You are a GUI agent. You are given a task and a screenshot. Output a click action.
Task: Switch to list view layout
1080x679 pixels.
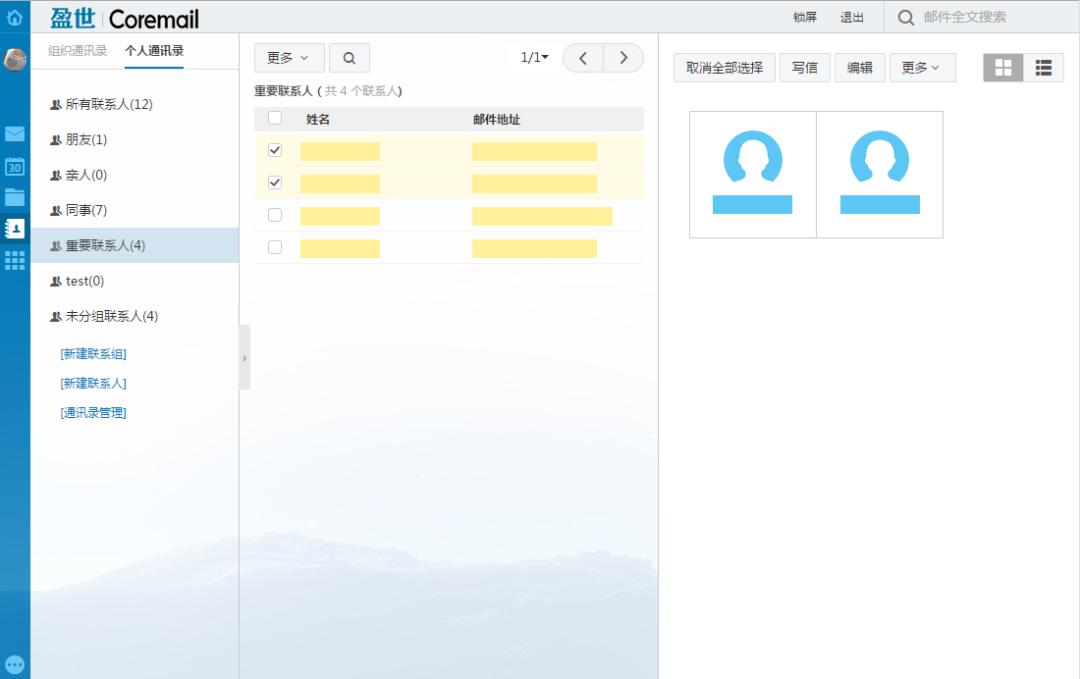click(x=1043, y=68)
